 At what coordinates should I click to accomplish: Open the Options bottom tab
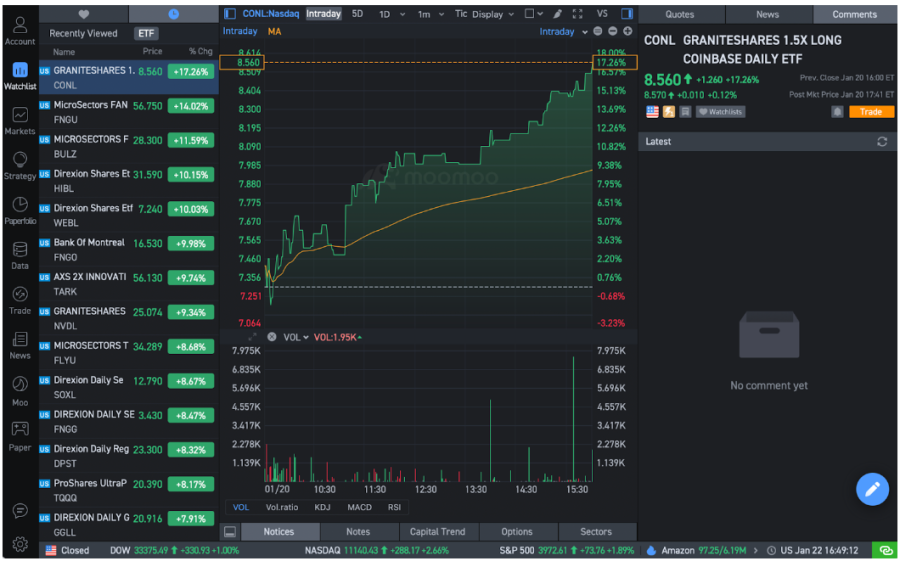pyautogui.click(x=517, y=532)
